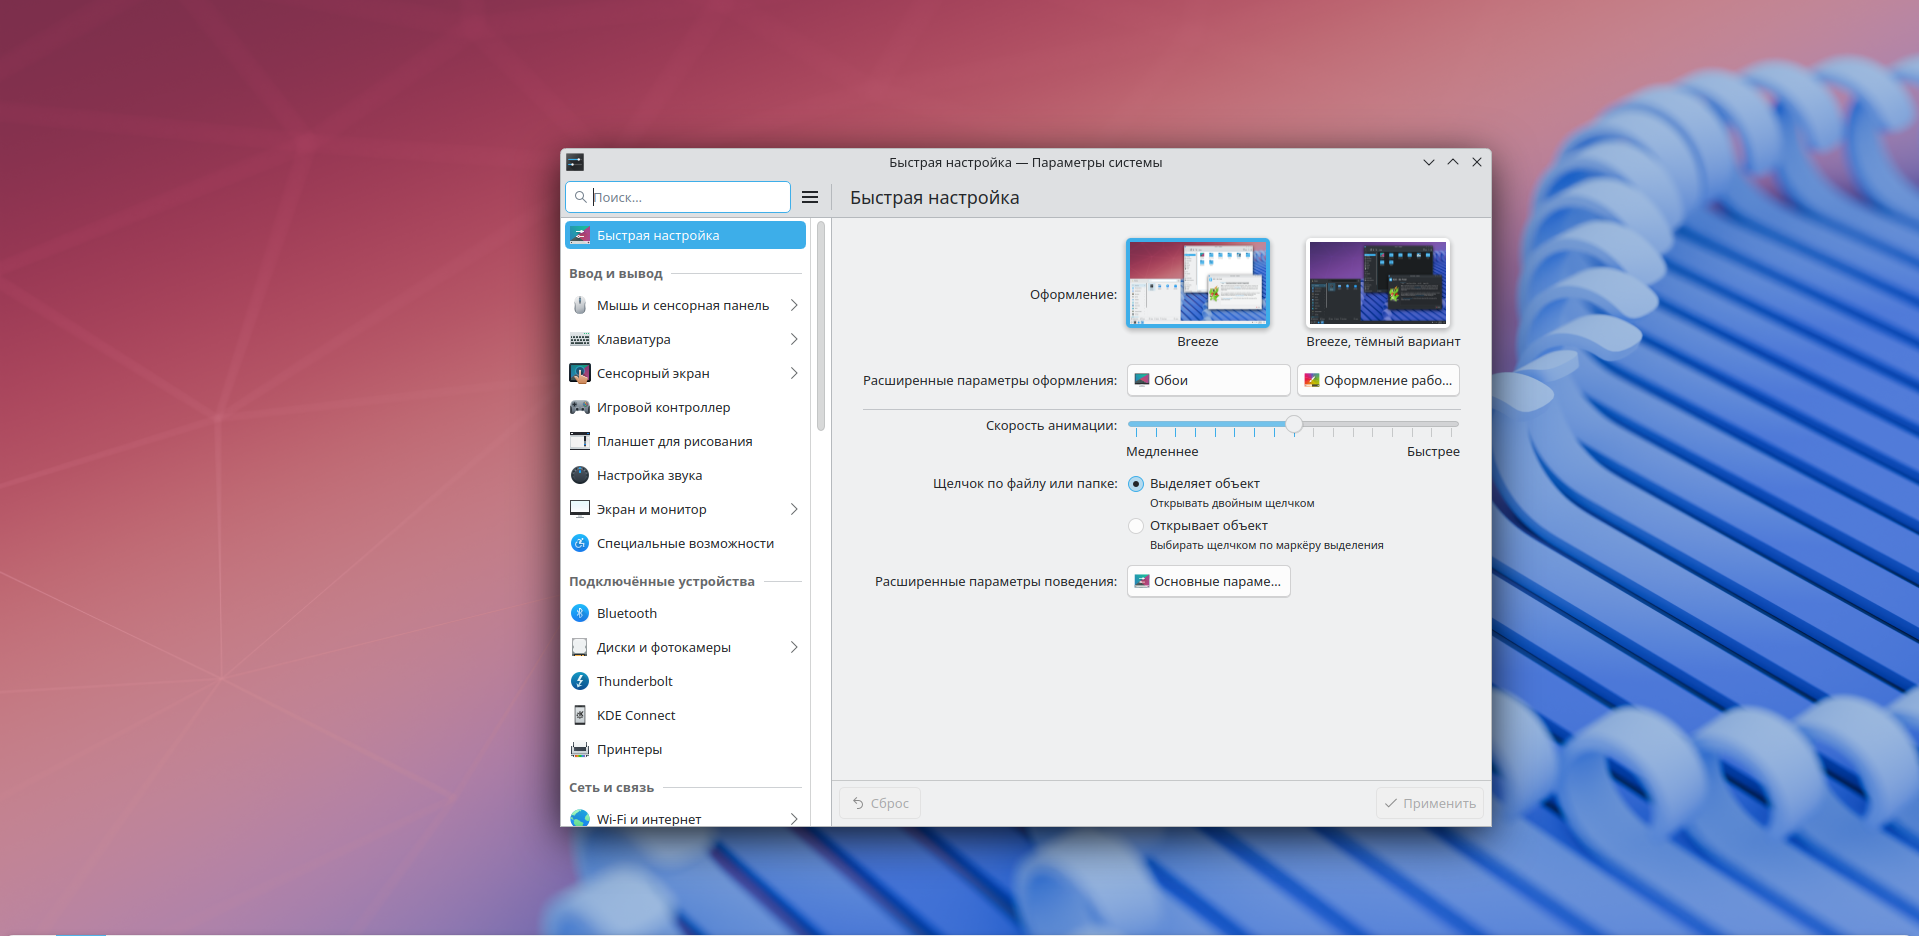The height and width of the screenshot is (936, 1919).
Task: Click the Оформление рабо... button
Action: (1378, 380)
